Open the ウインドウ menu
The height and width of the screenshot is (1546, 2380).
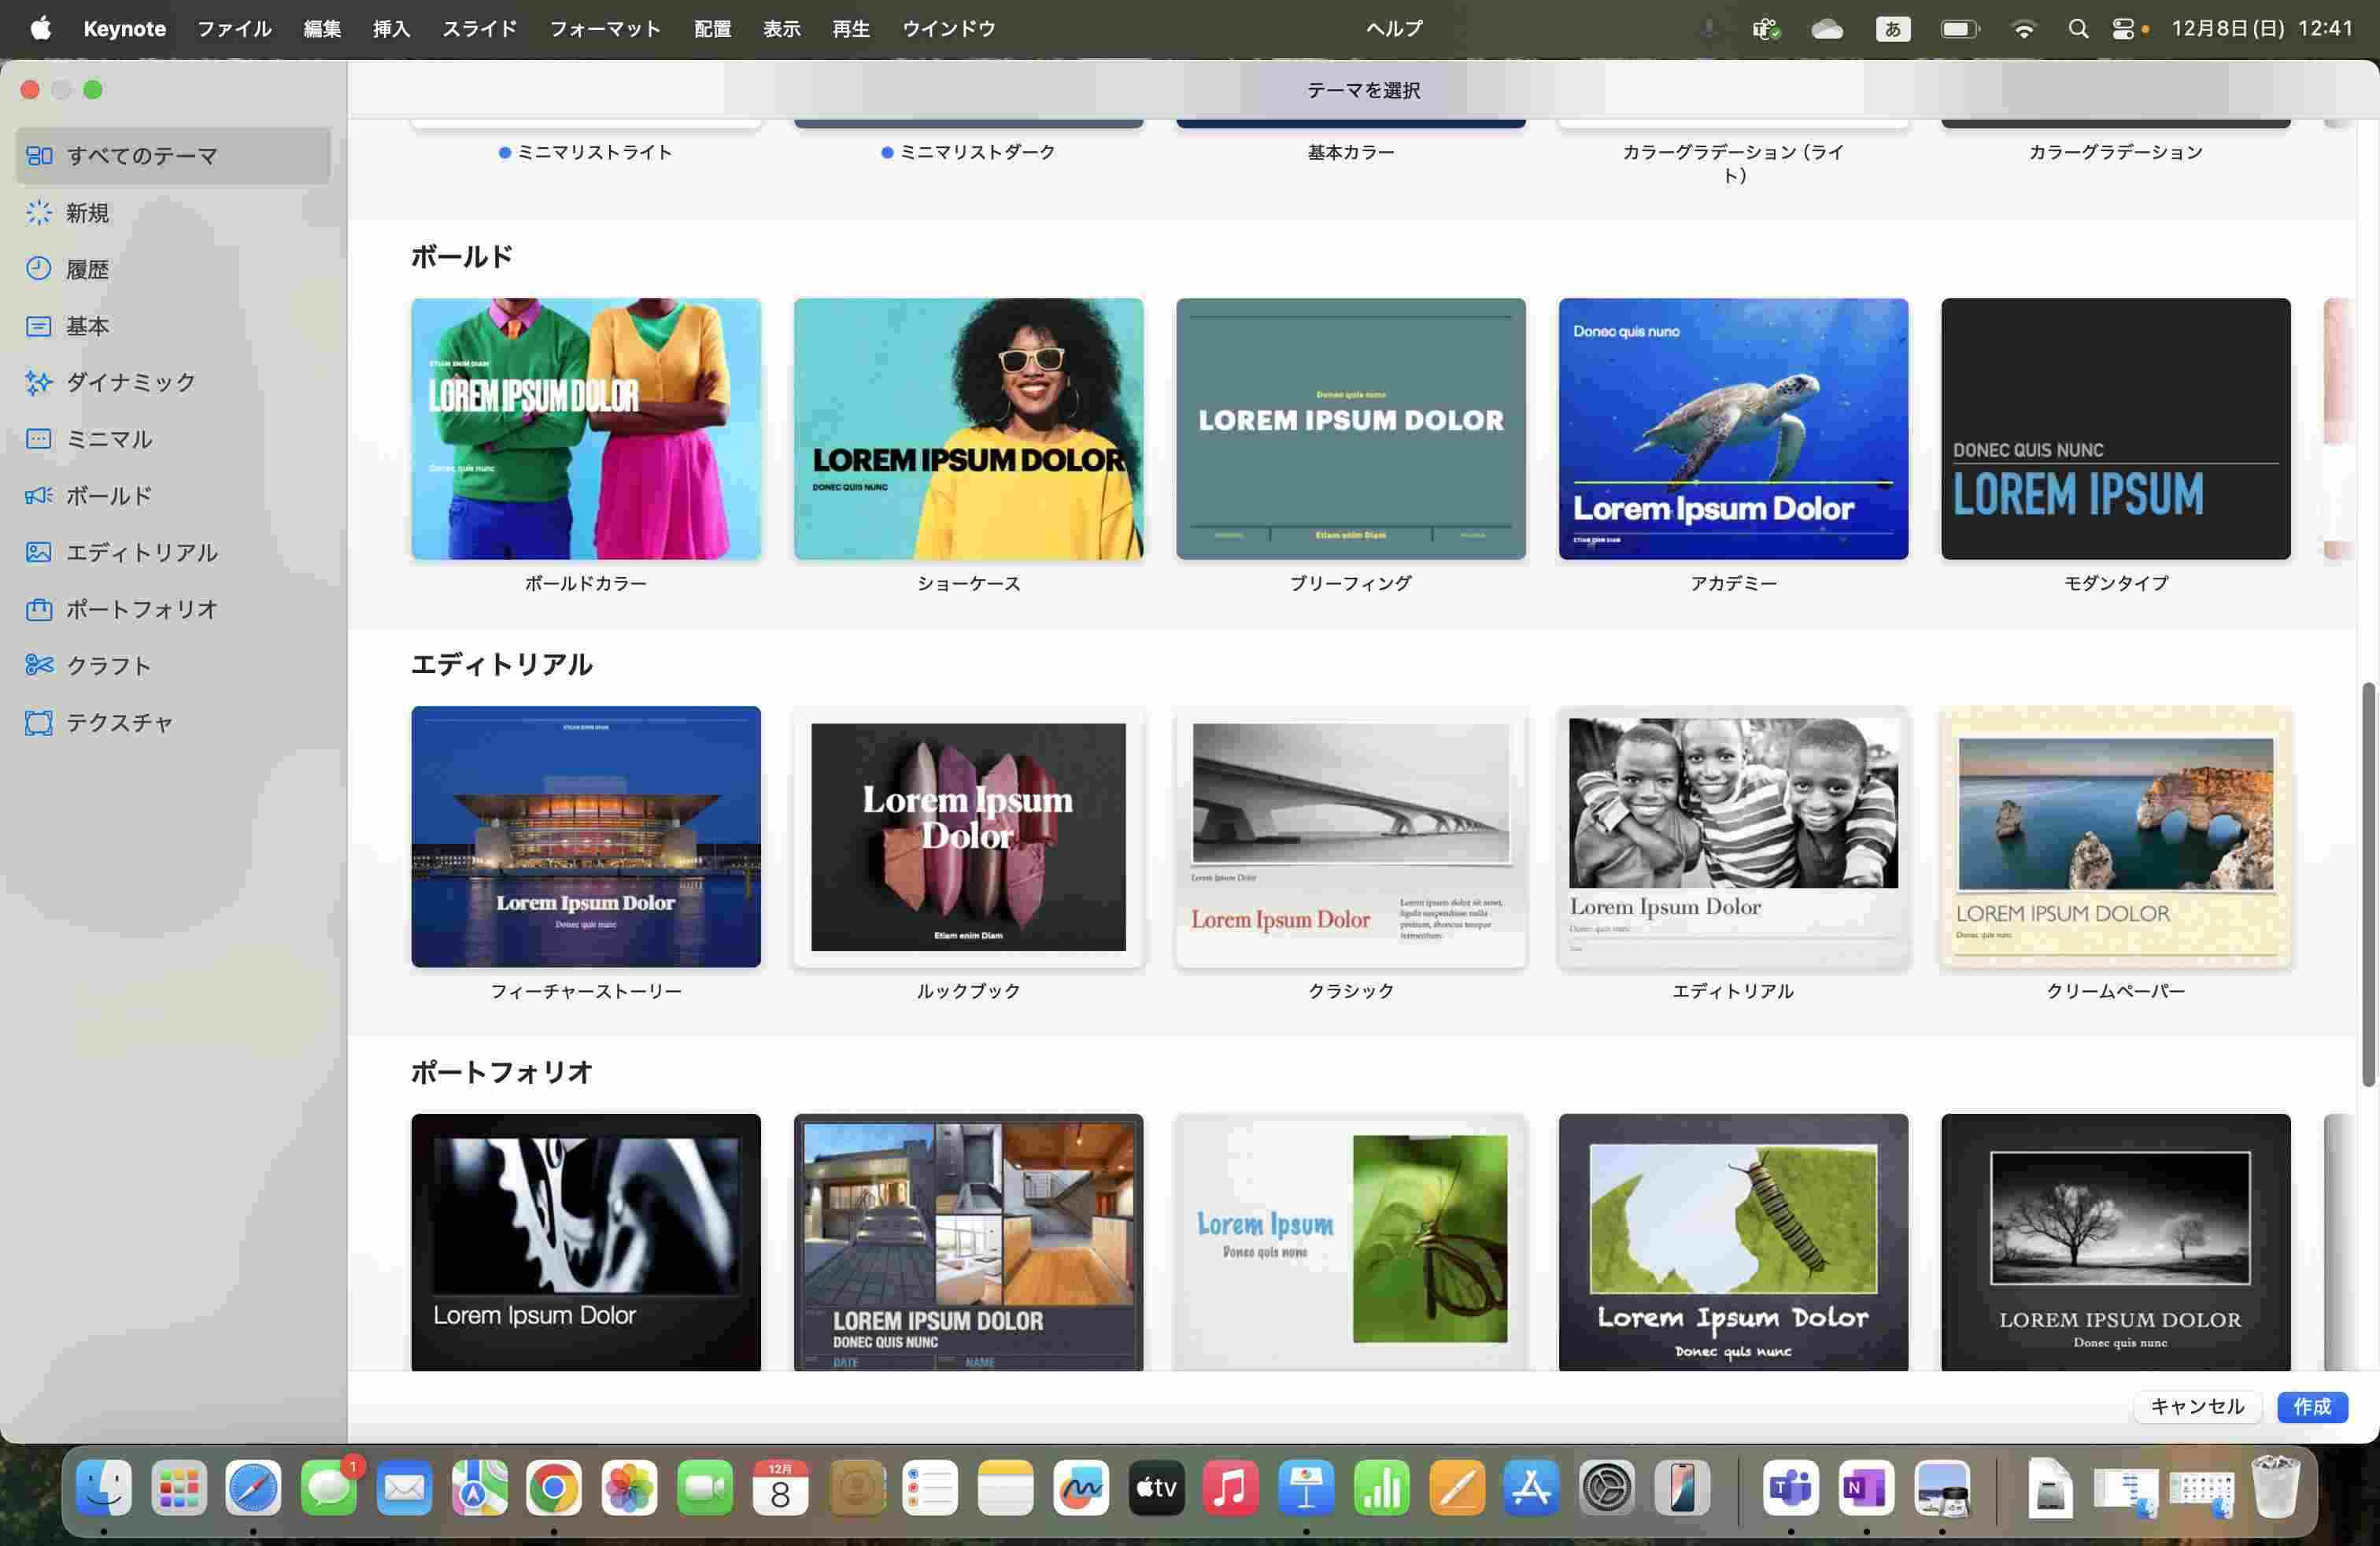tap(948, 29)
